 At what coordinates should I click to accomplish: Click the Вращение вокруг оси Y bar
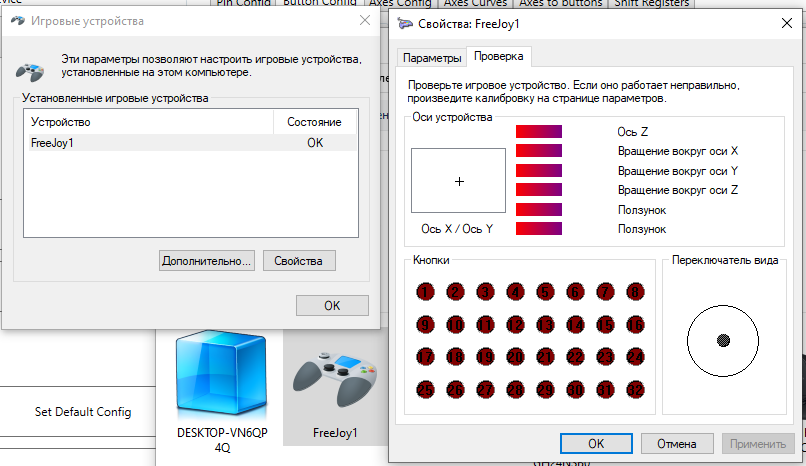[x=539, y=171]
